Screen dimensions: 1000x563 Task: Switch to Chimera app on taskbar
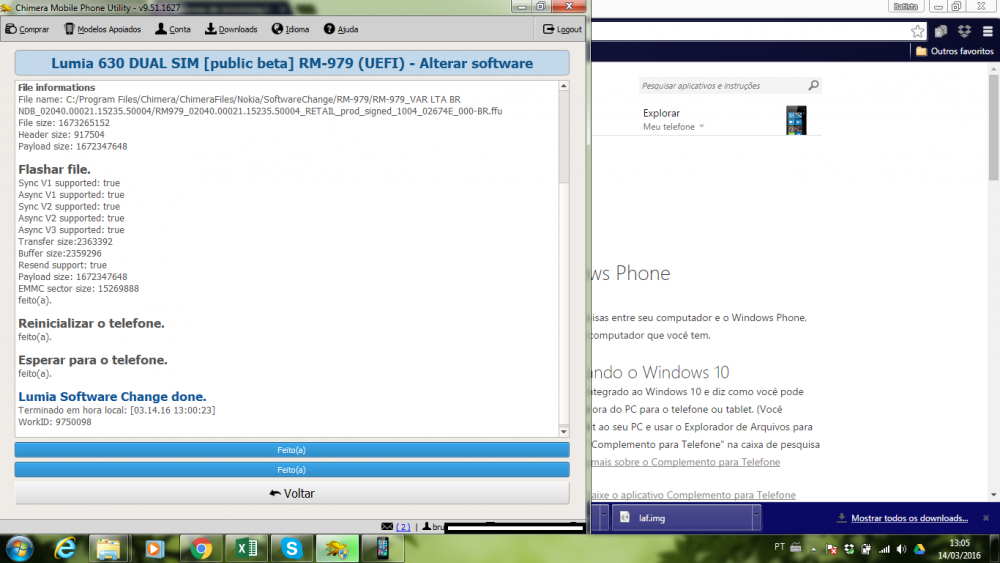pyautogui.click(x=337, y=548)
